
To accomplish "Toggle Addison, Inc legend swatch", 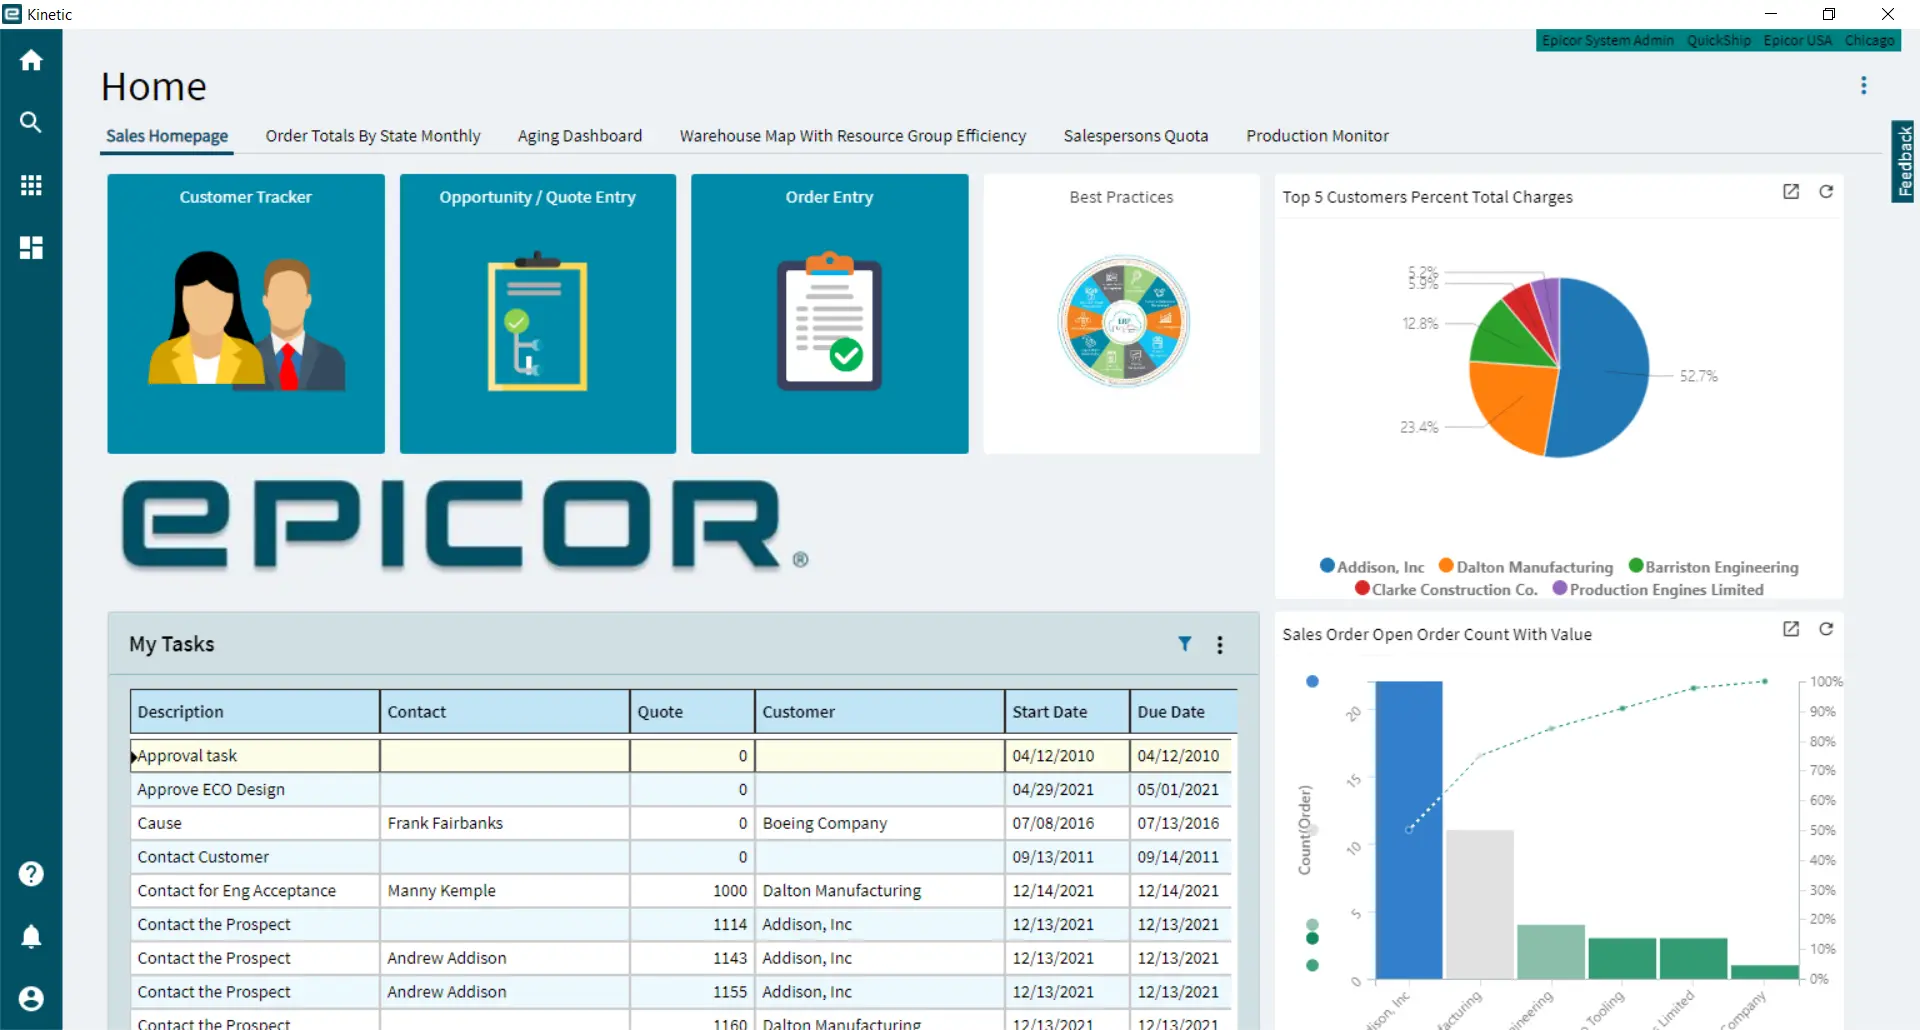I will pyautogui.click(x=1327, y=566).
